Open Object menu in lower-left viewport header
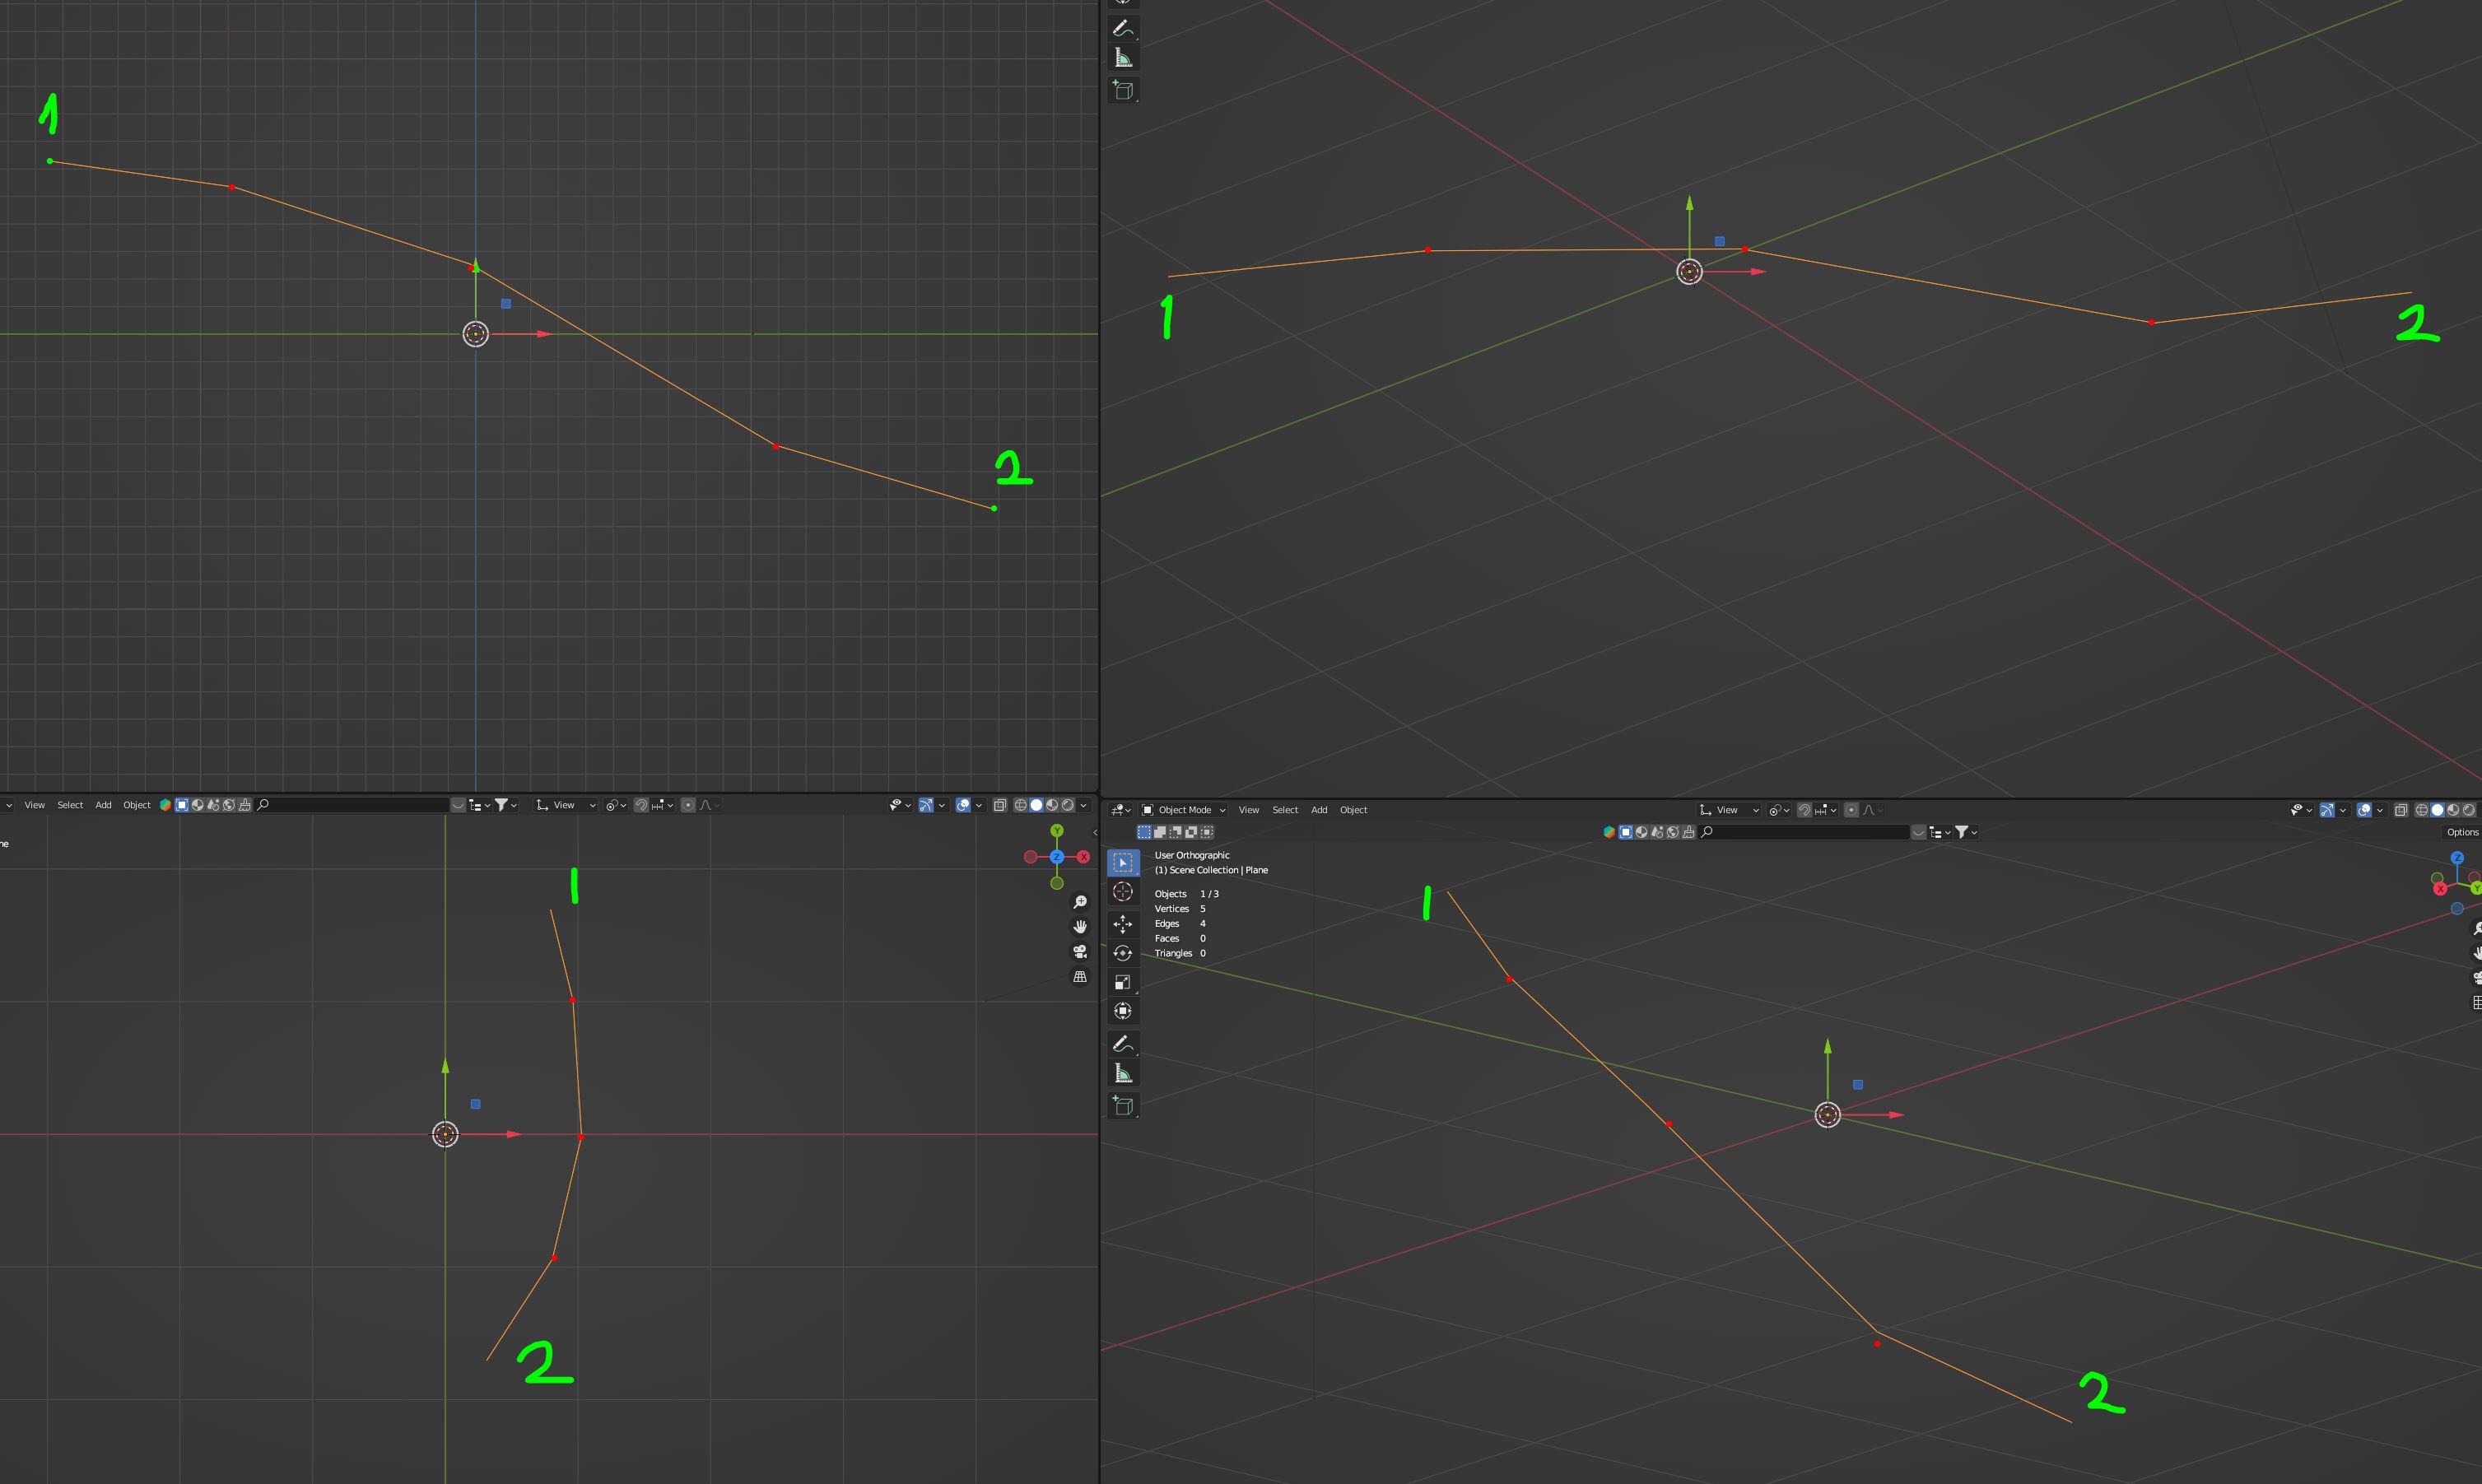Viewport: 2482px width, 1484px height. point(137,805)
